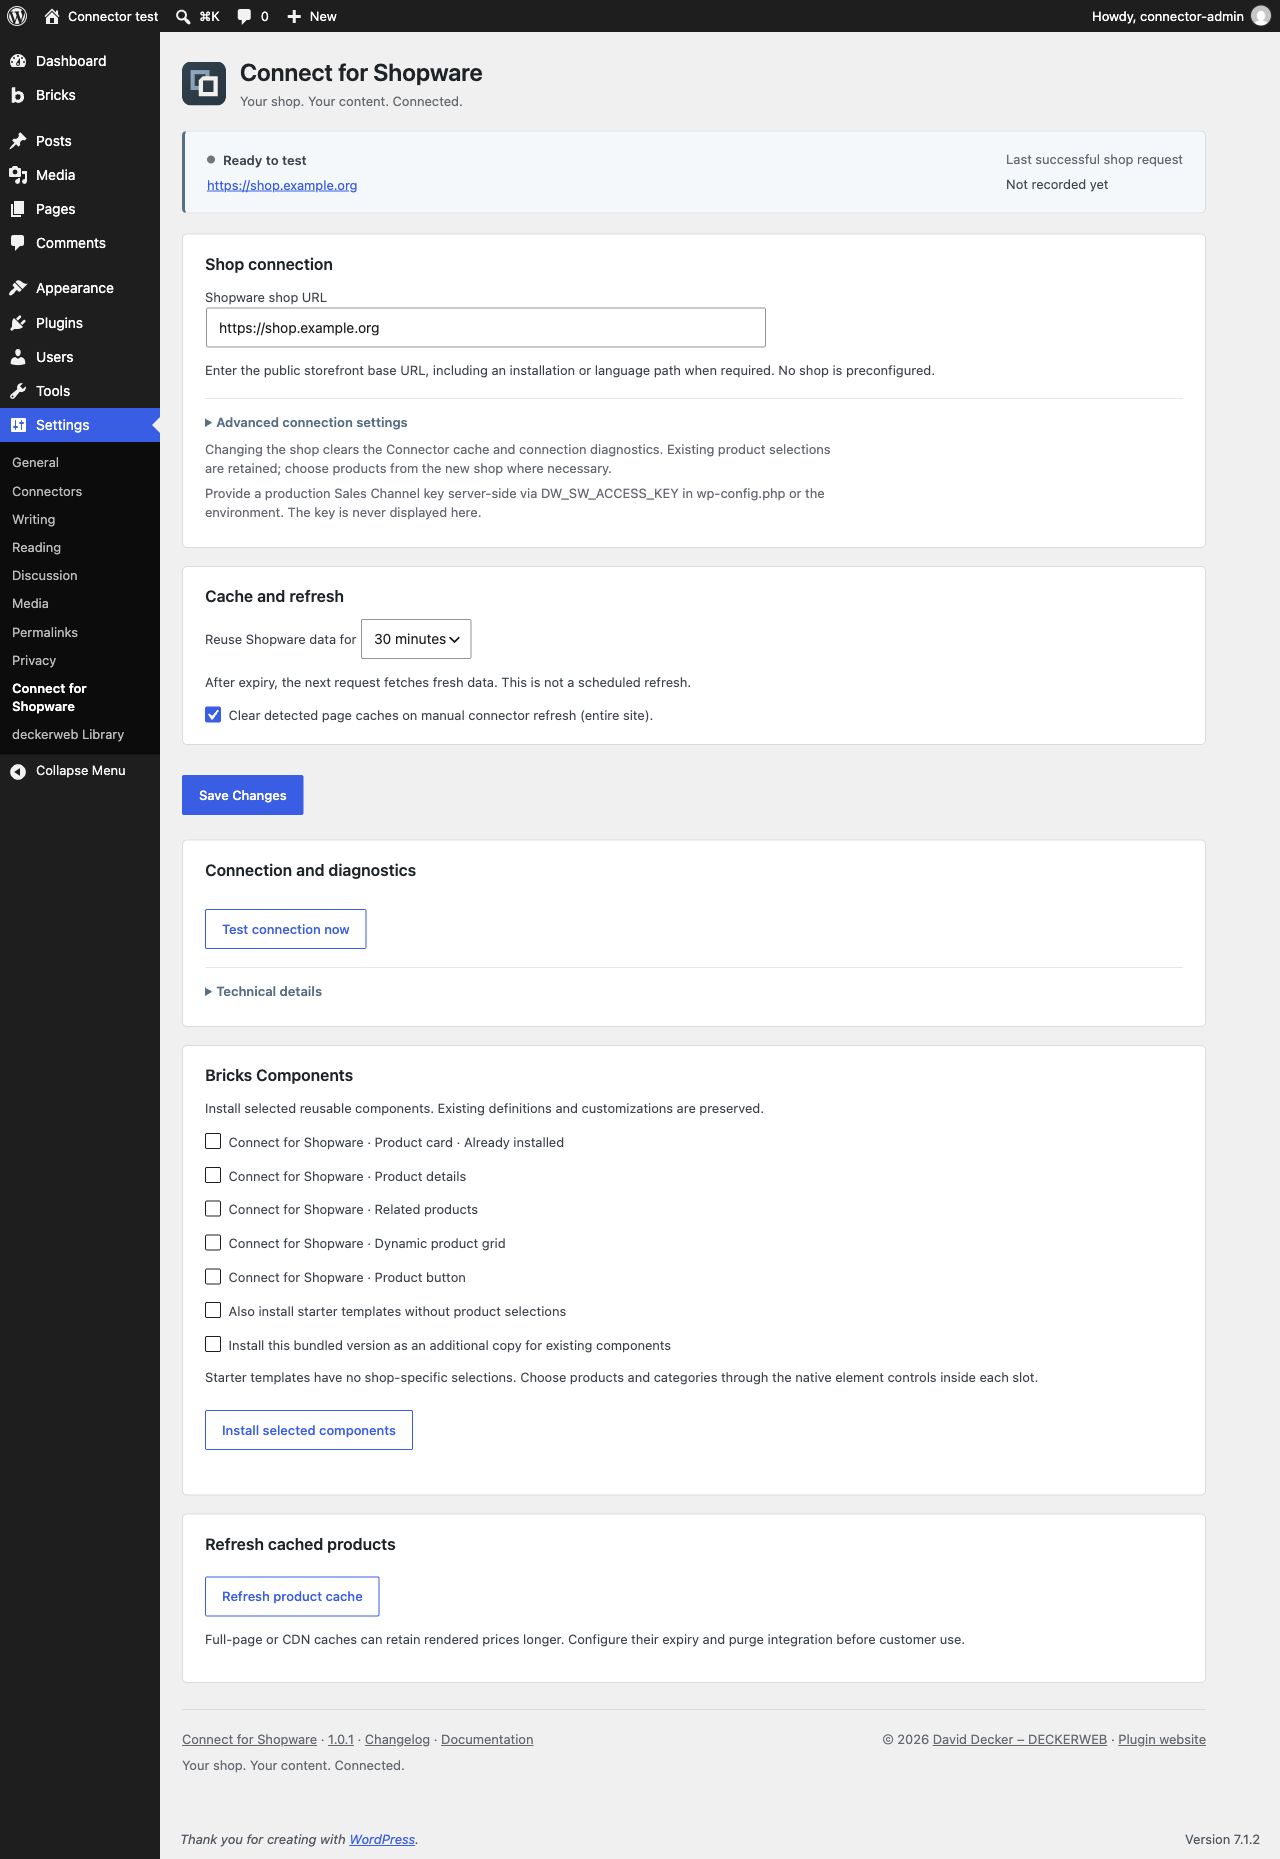Uncheck Clear detected page caches checkbox
Image resolution: width=1280 pixels, height=1859 pixels.
pyautogui.click(x=213, y=715)
